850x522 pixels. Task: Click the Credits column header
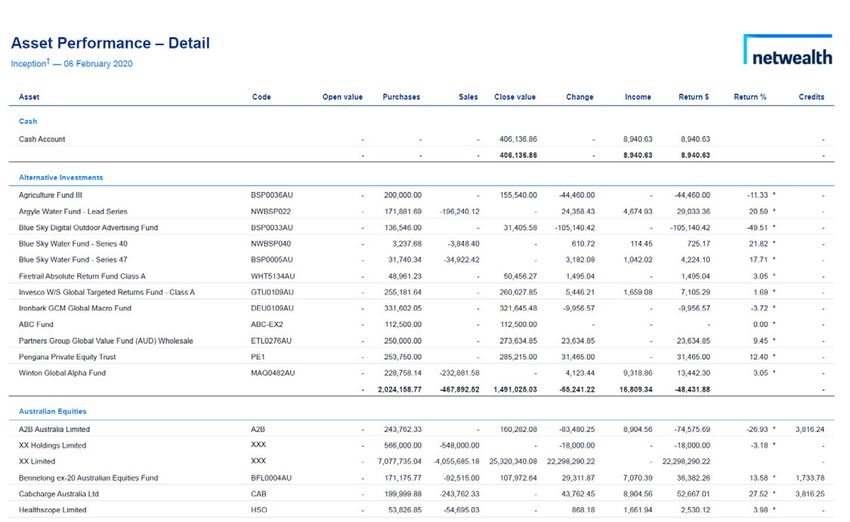click(x=811, y=97)
